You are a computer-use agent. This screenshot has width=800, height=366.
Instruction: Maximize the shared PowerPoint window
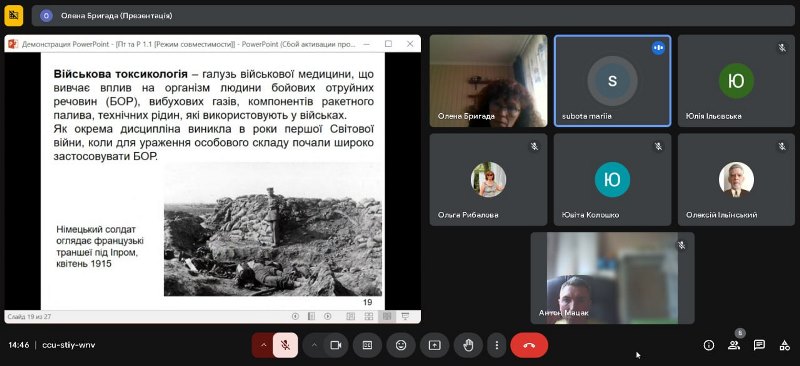point(388,44)
